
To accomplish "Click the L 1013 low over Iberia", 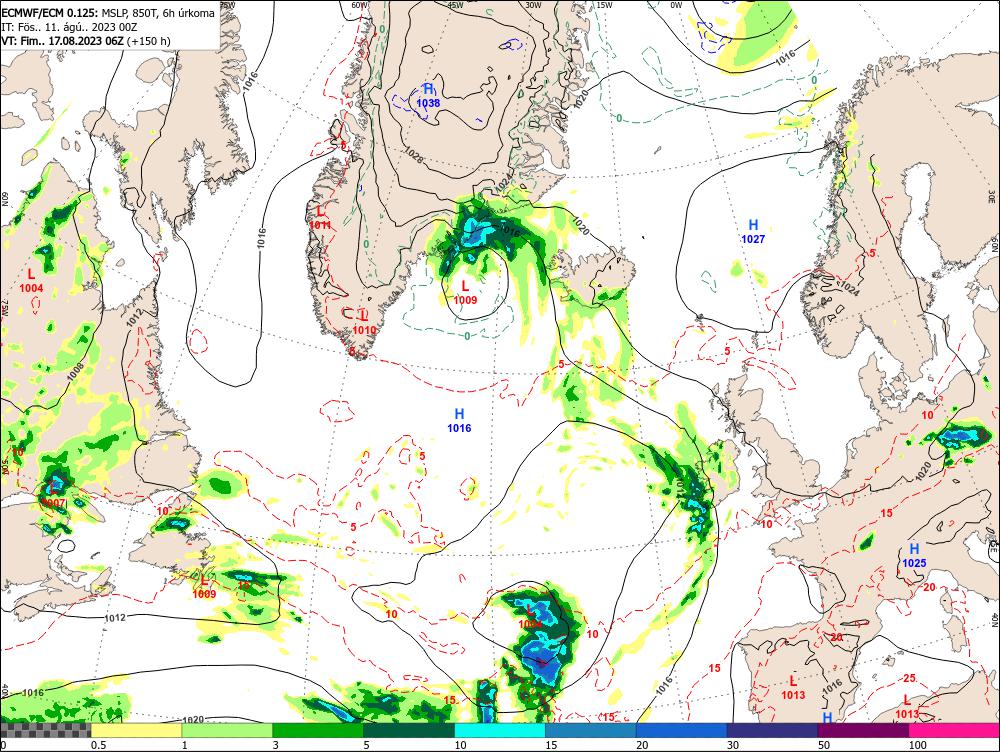I will pos(793,688).
